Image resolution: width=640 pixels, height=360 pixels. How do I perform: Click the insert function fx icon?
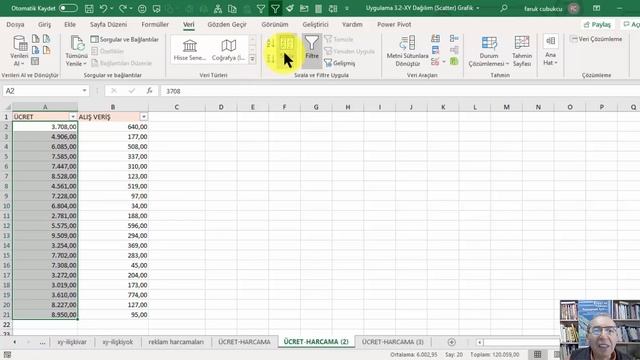coord(149,91)
